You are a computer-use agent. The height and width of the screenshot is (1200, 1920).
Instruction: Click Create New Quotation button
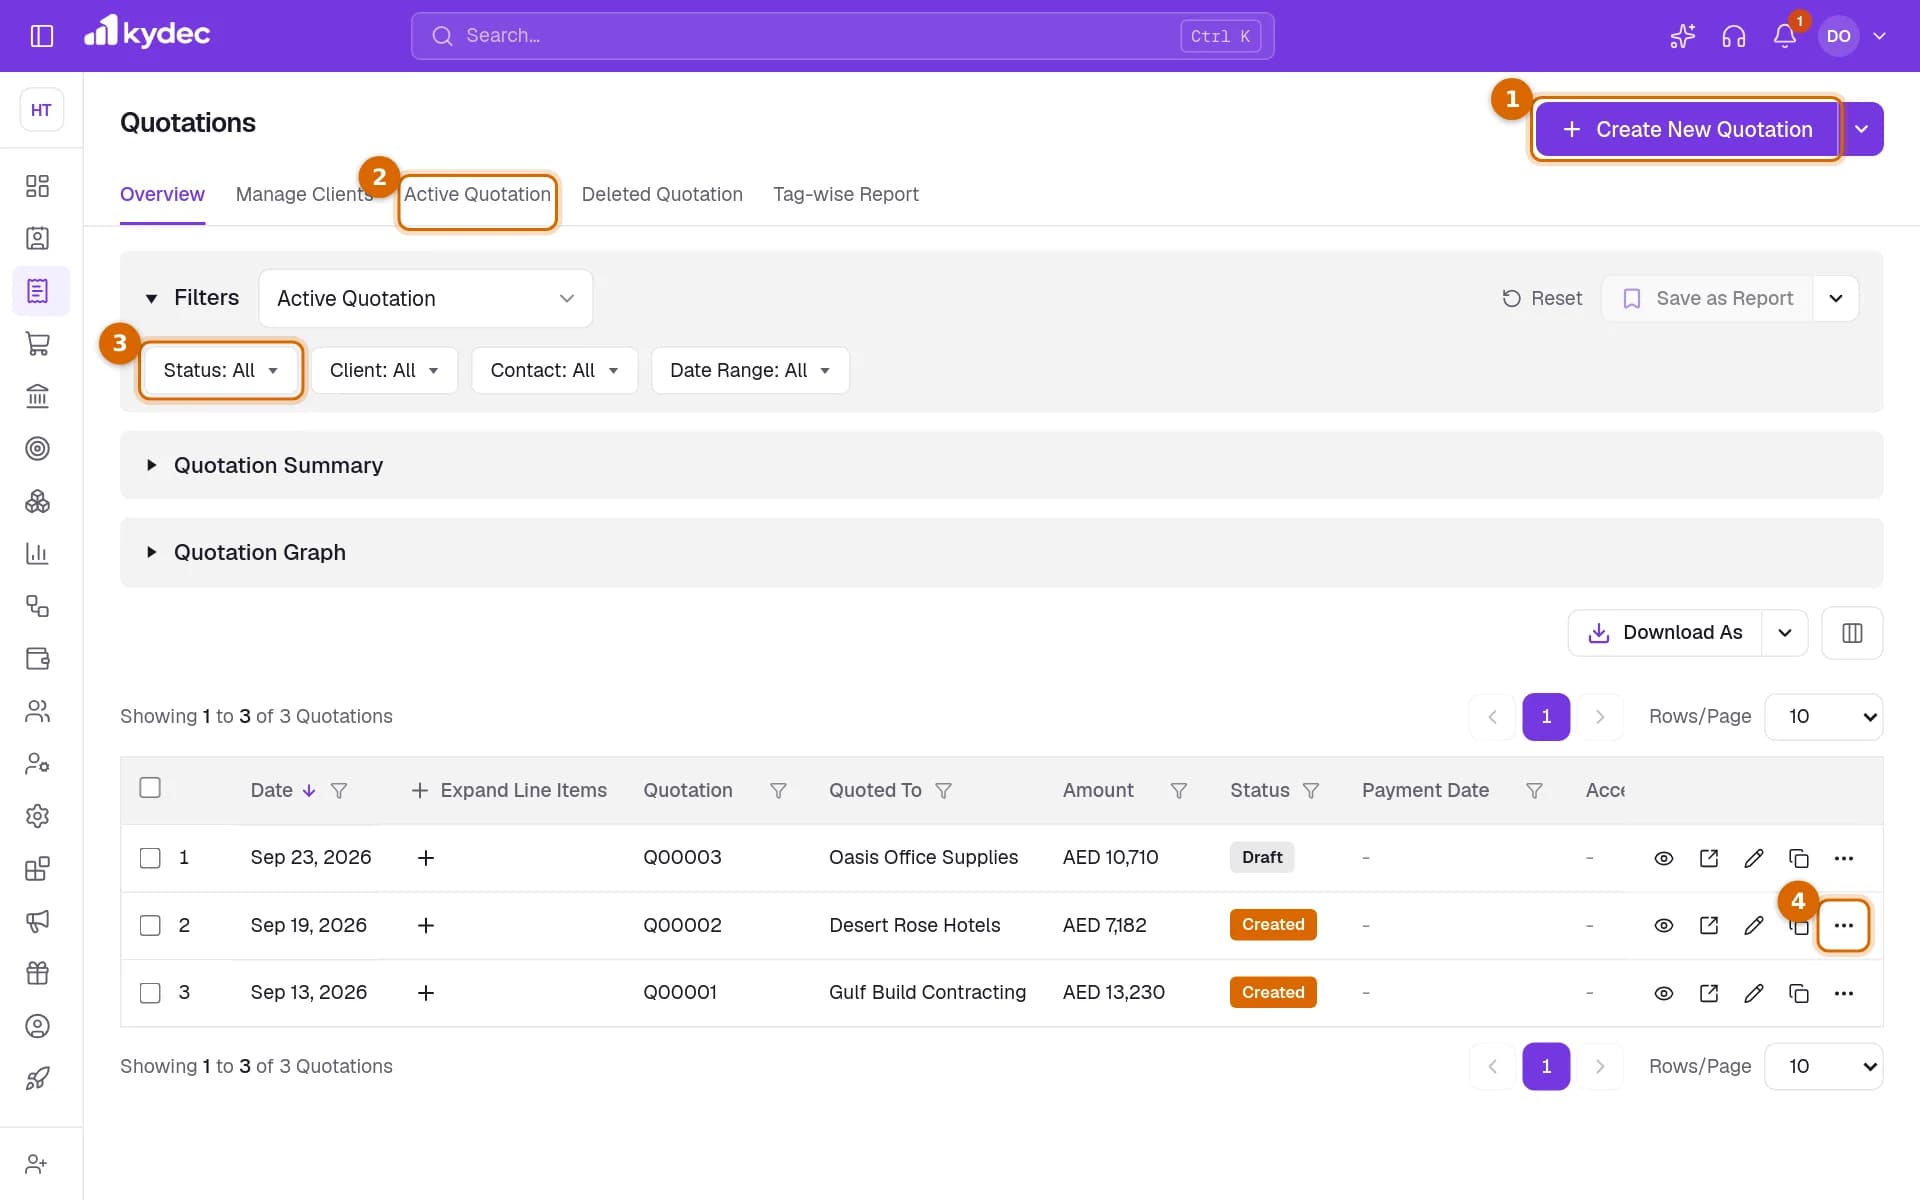[1687, 129]
